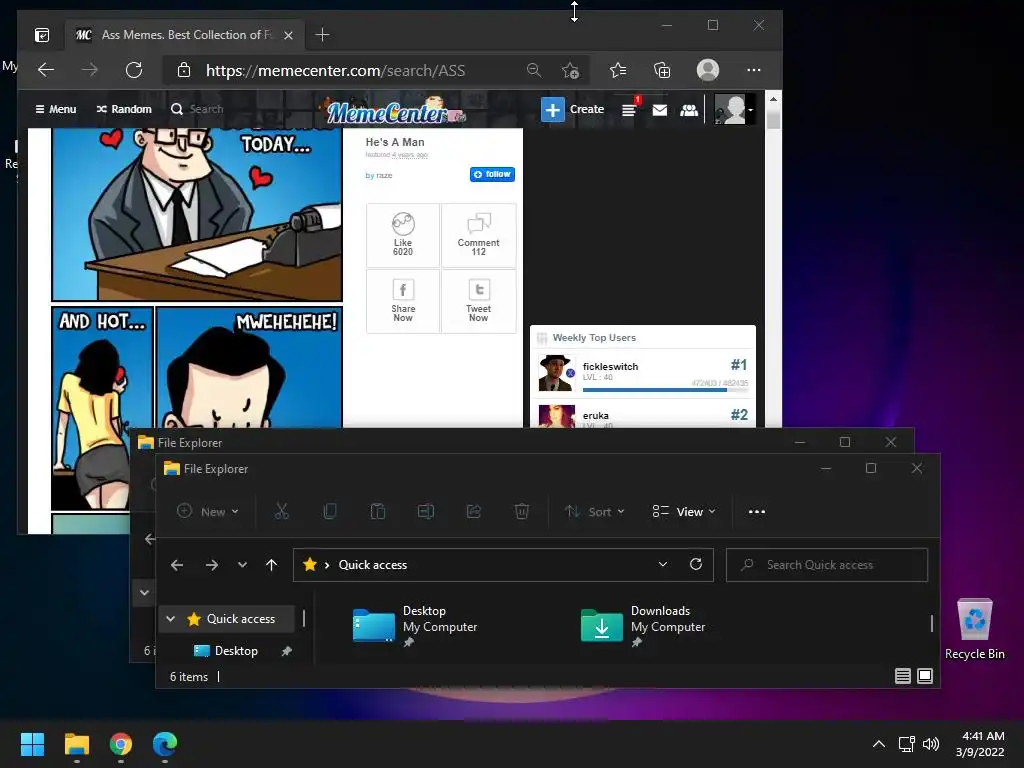Image resolution: width=1024 pixels, height=768 pixels.
Task: Open the MemeCenter friends icon
Action: pos(689,110)
